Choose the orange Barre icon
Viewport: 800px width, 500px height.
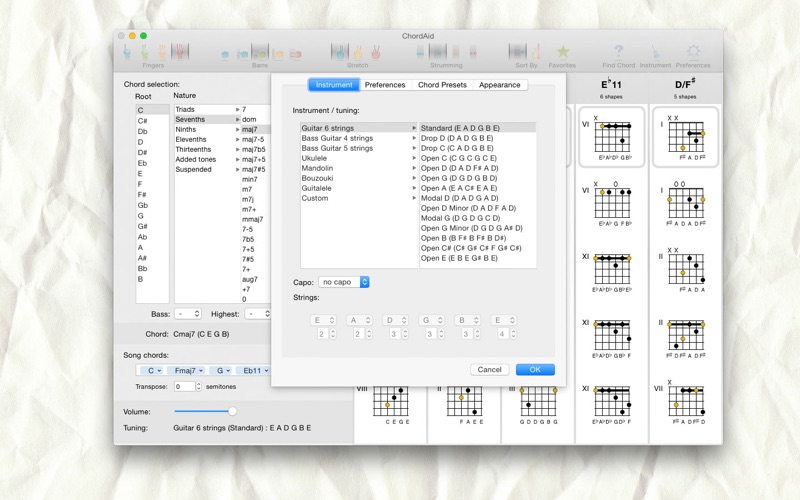[278, 54]
